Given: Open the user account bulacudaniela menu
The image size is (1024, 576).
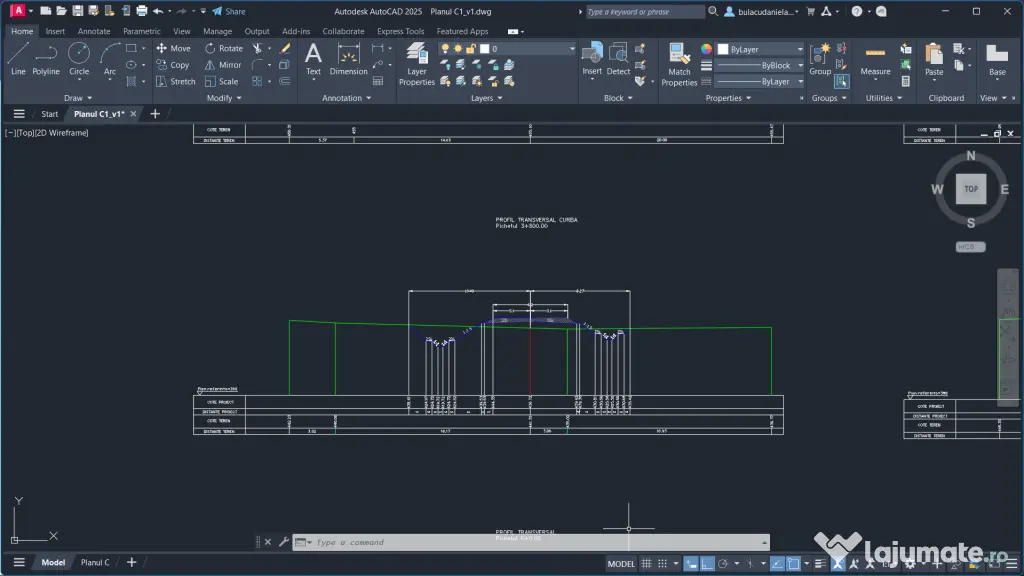Looking at the screenshot, I should (x=761, y=11).
